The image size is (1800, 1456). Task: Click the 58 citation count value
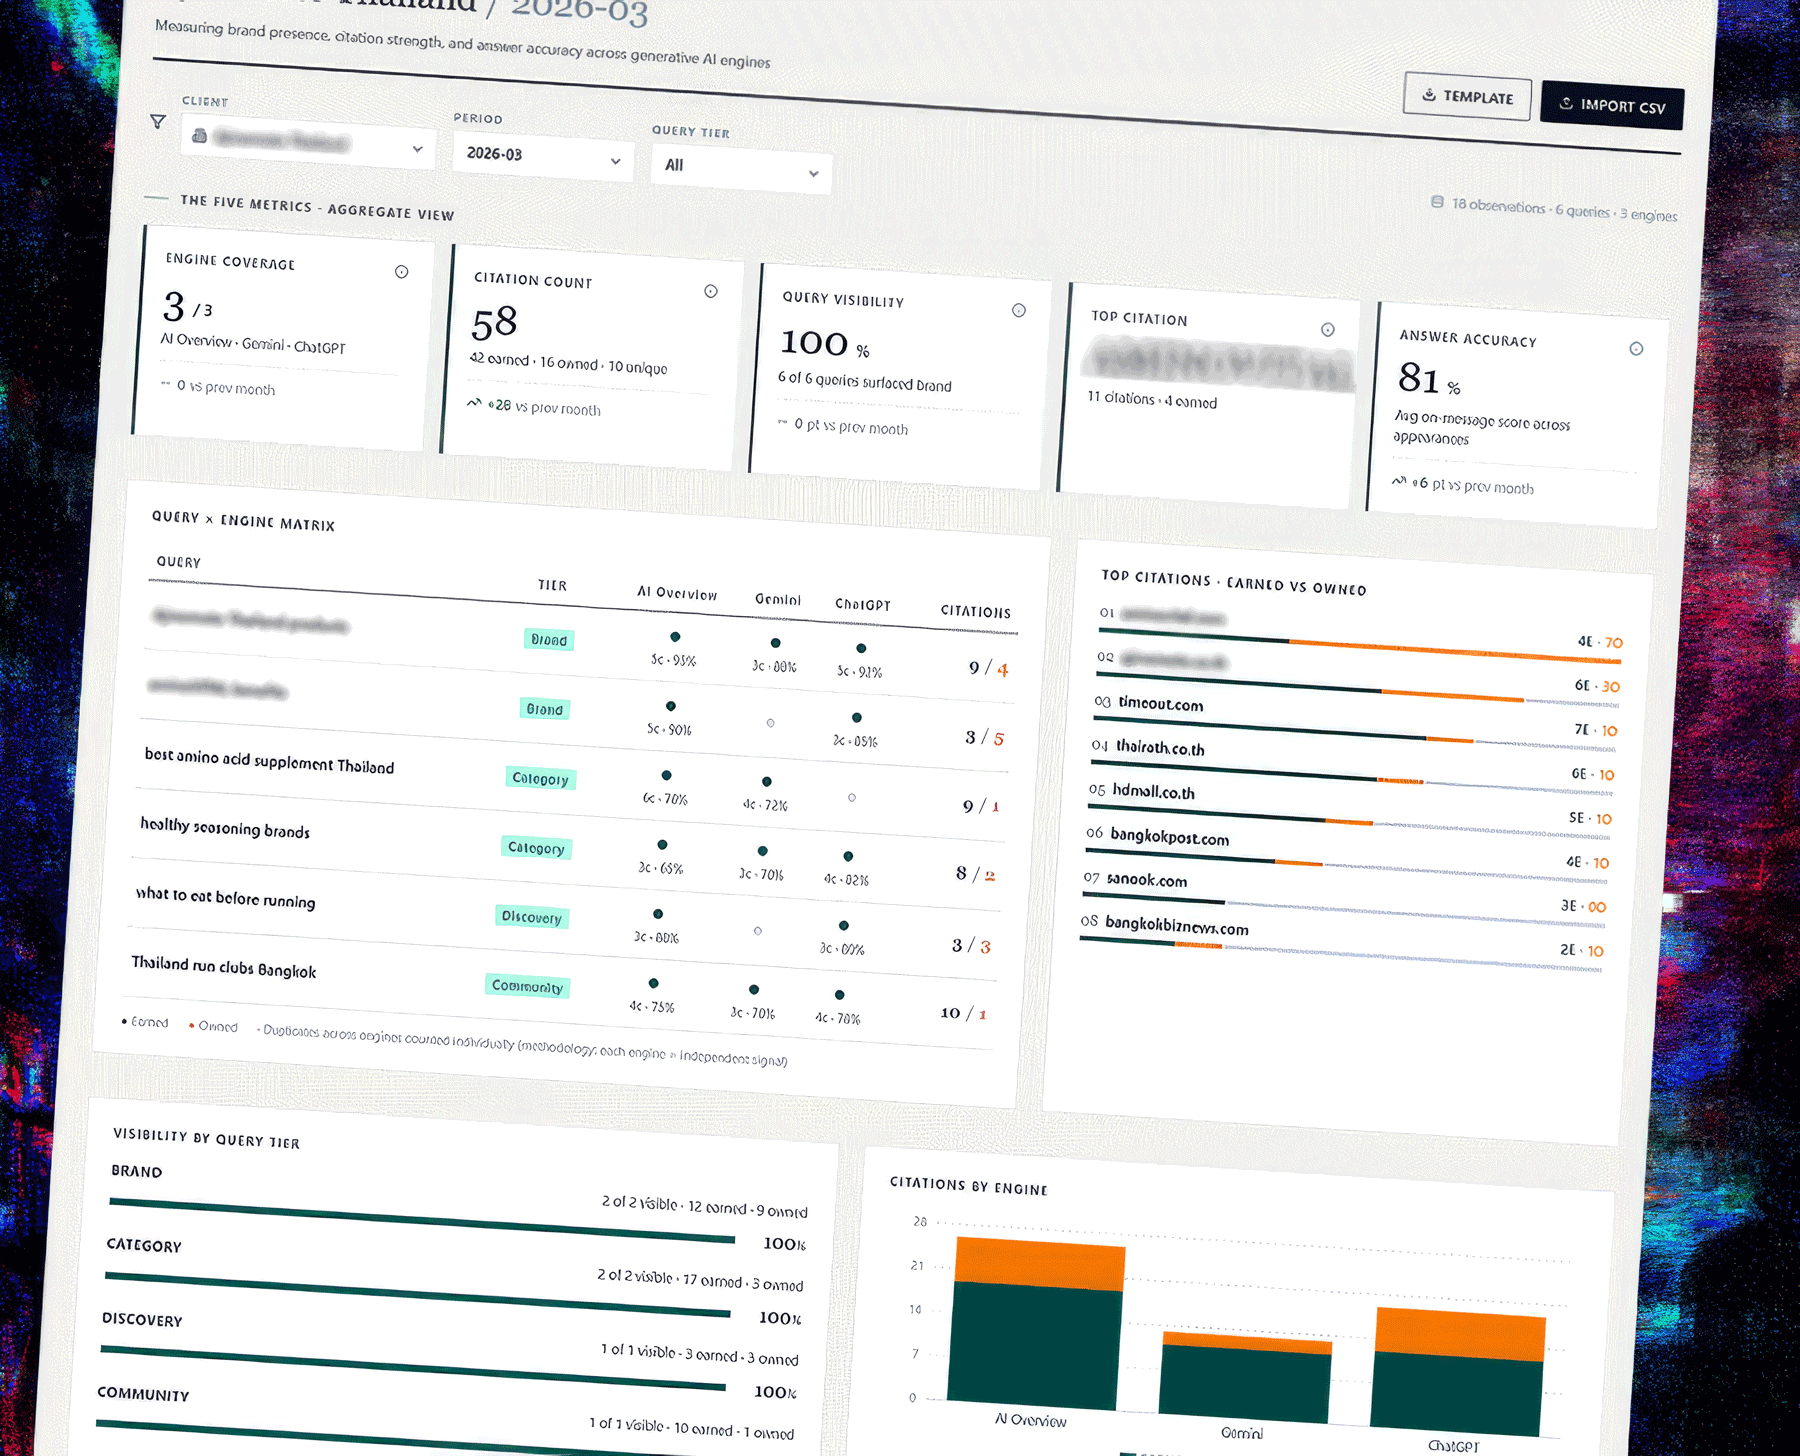494,323
